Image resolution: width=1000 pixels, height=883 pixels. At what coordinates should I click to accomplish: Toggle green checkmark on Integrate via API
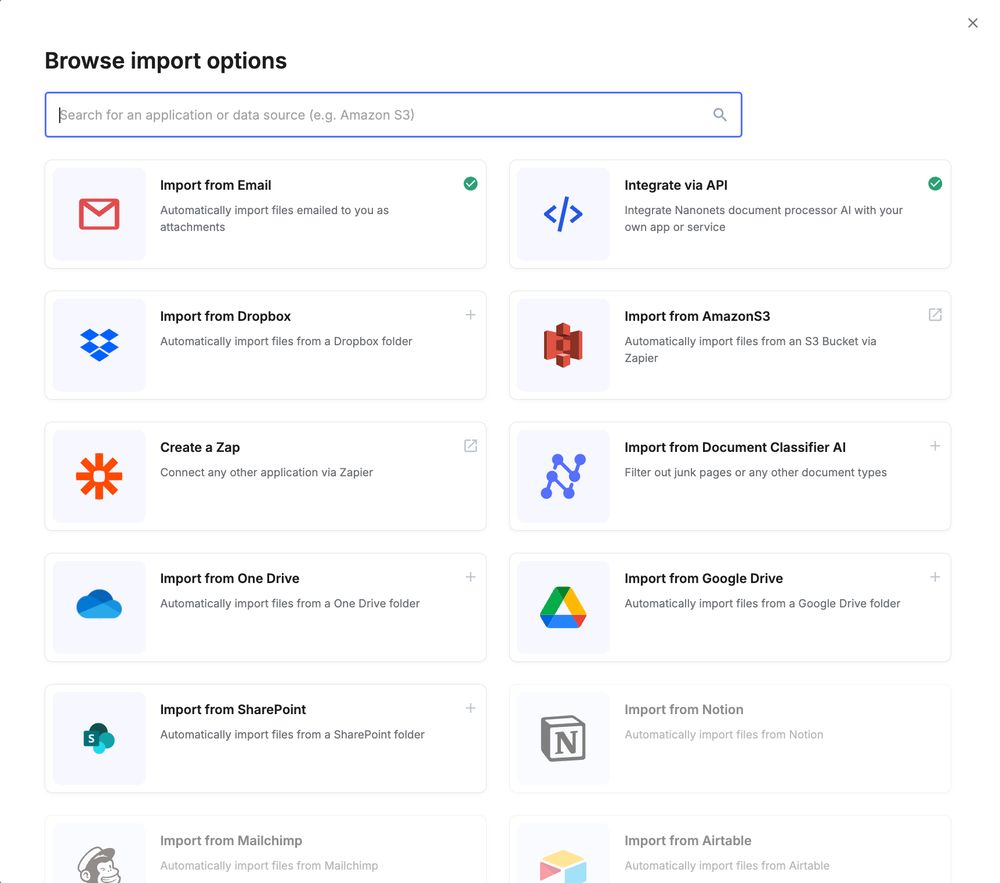pos(935,184)
